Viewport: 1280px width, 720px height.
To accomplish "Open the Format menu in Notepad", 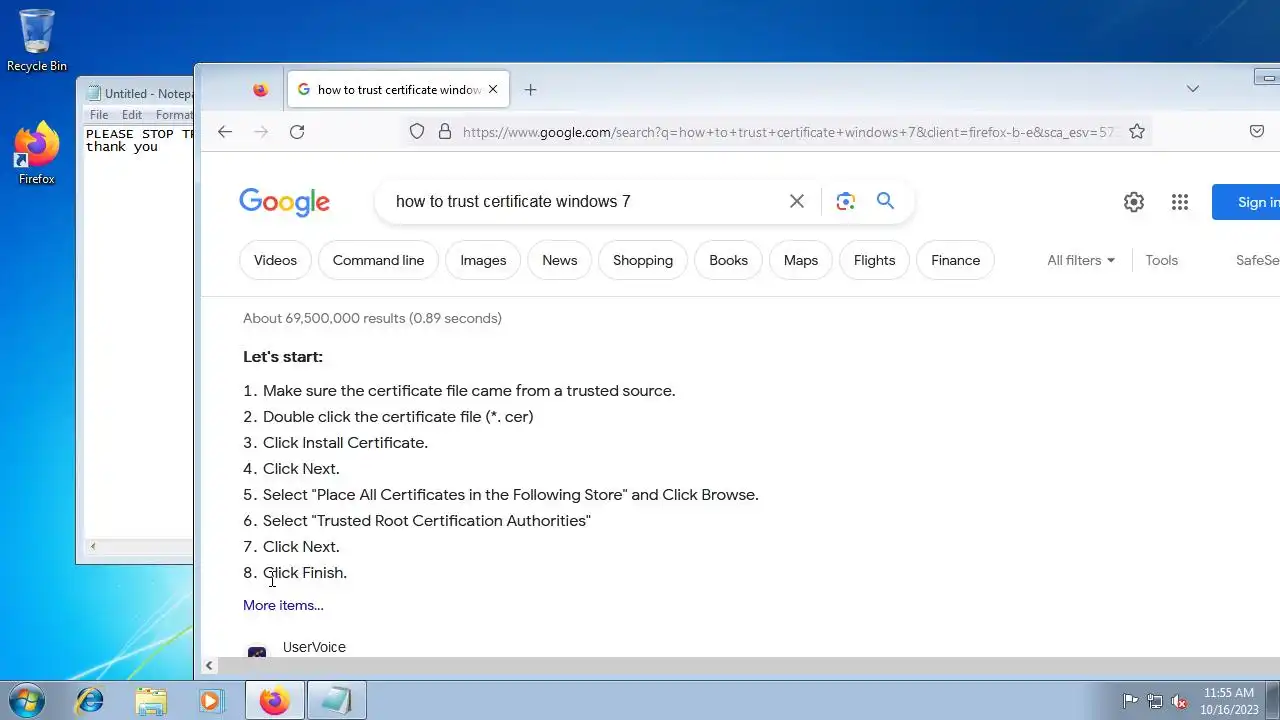I will click(173, 115).
